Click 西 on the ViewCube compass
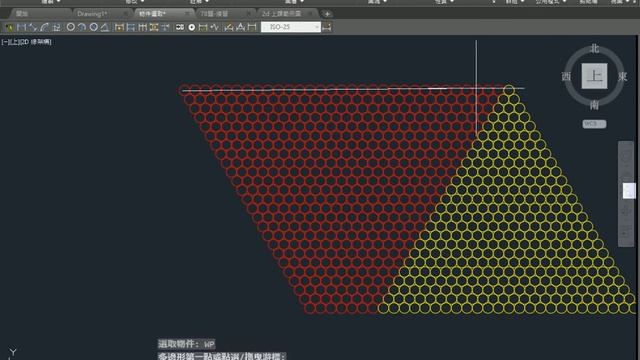This screenshot has width=640, height=360. pyautogui.click(x=566, y=76)
